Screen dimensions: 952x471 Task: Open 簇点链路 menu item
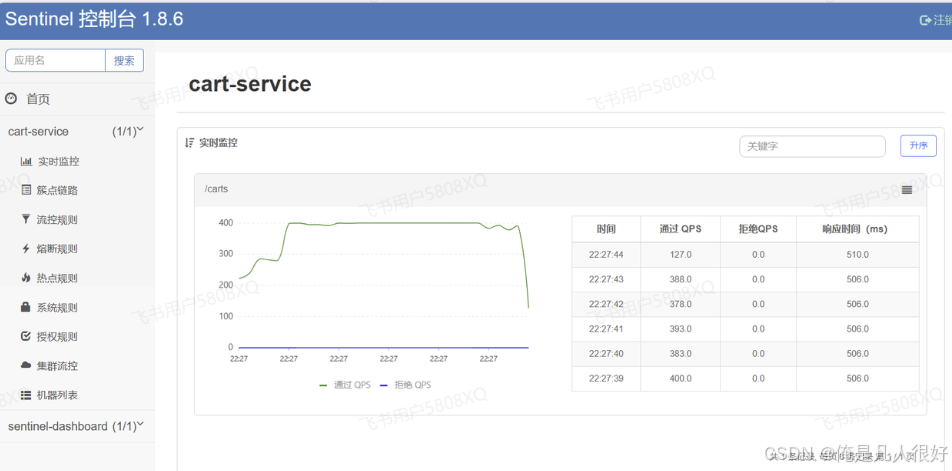pos(58,191)
